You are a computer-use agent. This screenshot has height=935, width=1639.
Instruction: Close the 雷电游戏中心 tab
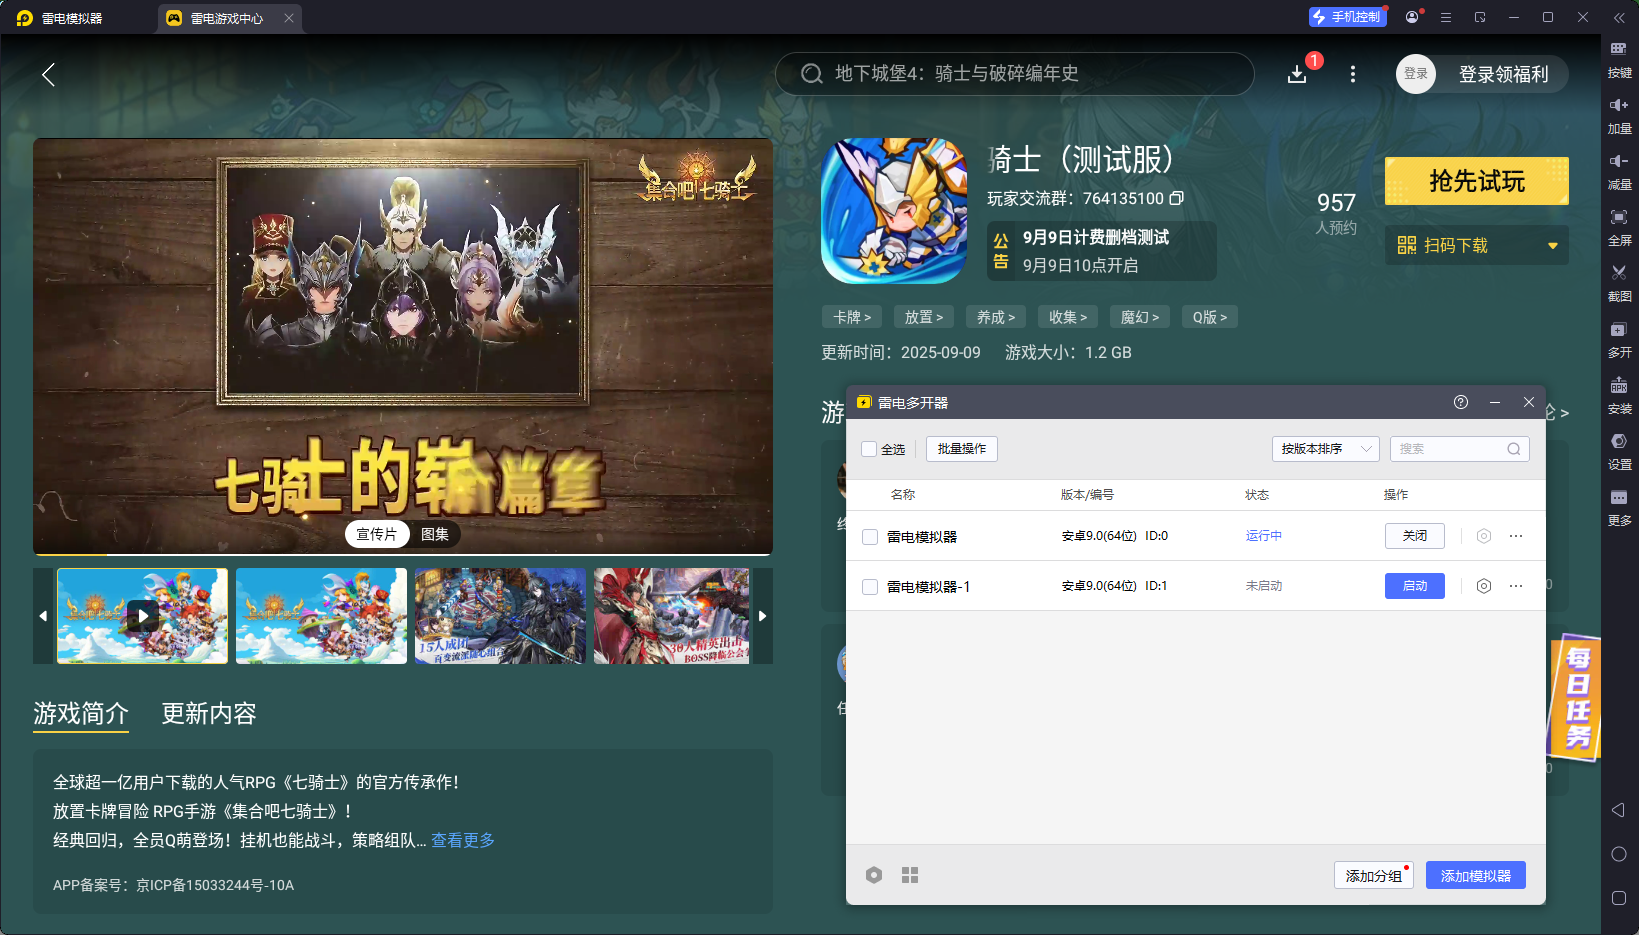point(289,18)
